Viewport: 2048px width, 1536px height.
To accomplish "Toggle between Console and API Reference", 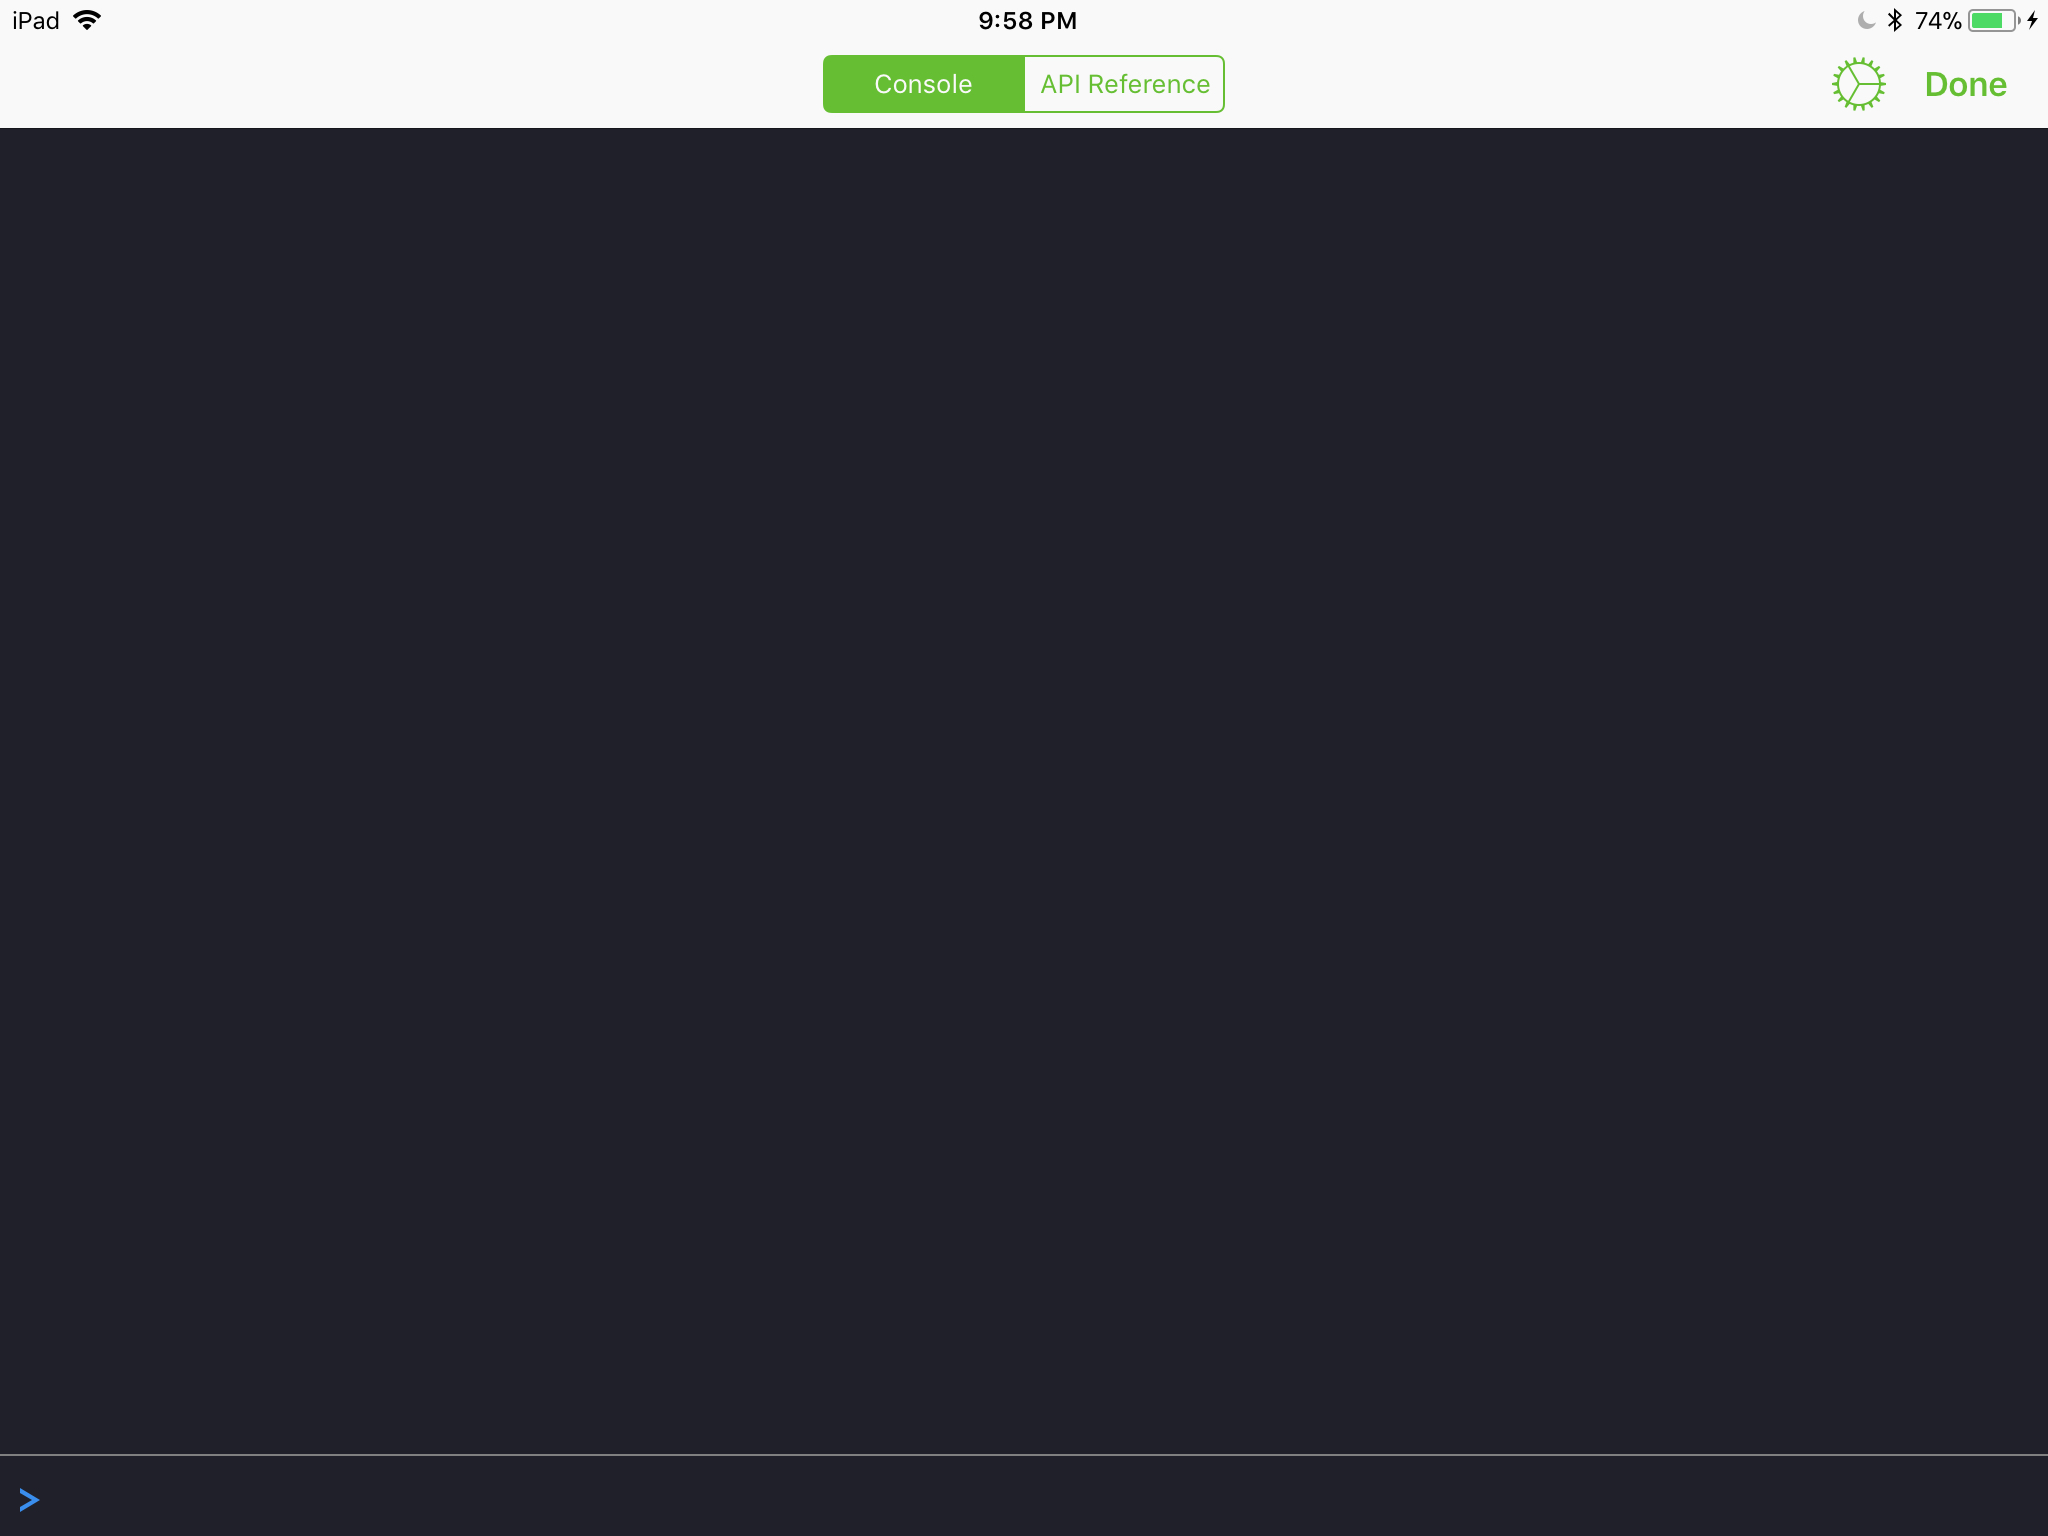I will point(1024,84).
